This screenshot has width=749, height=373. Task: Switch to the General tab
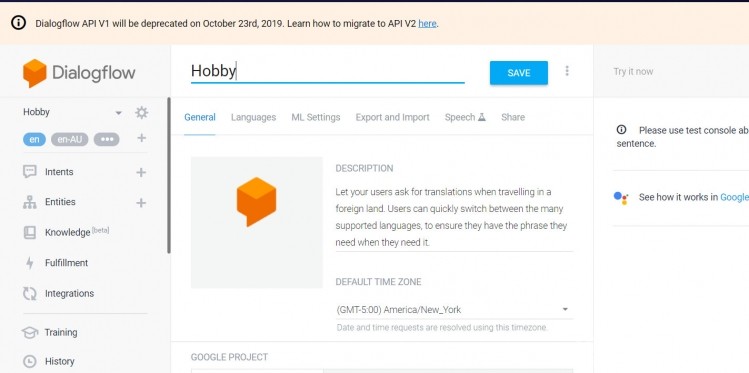[x=200, y=117]
